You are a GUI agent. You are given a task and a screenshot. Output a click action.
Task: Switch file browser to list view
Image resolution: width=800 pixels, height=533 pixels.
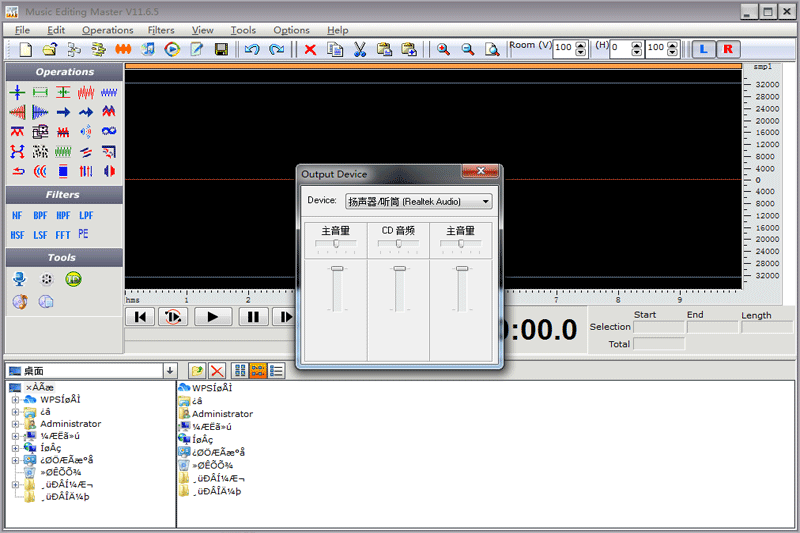click(x=276, y=371)
